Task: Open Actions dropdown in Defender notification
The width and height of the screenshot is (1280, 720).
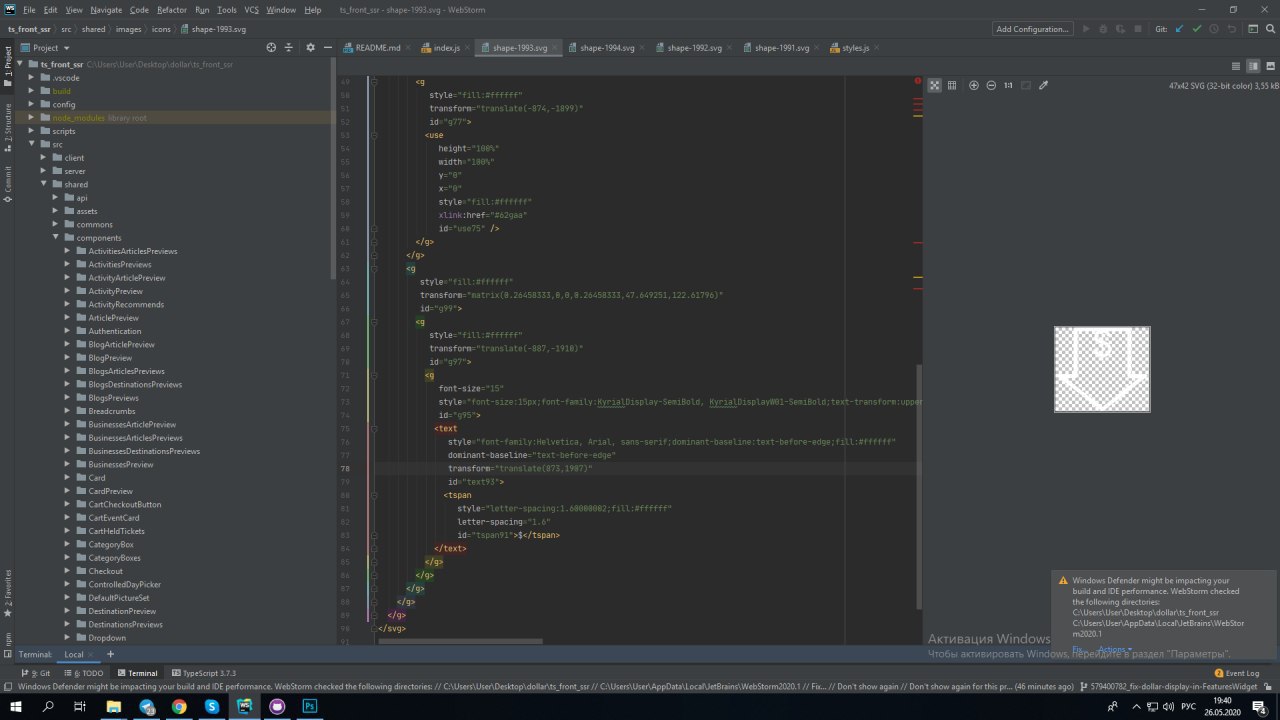Action: pos(1114,649)
